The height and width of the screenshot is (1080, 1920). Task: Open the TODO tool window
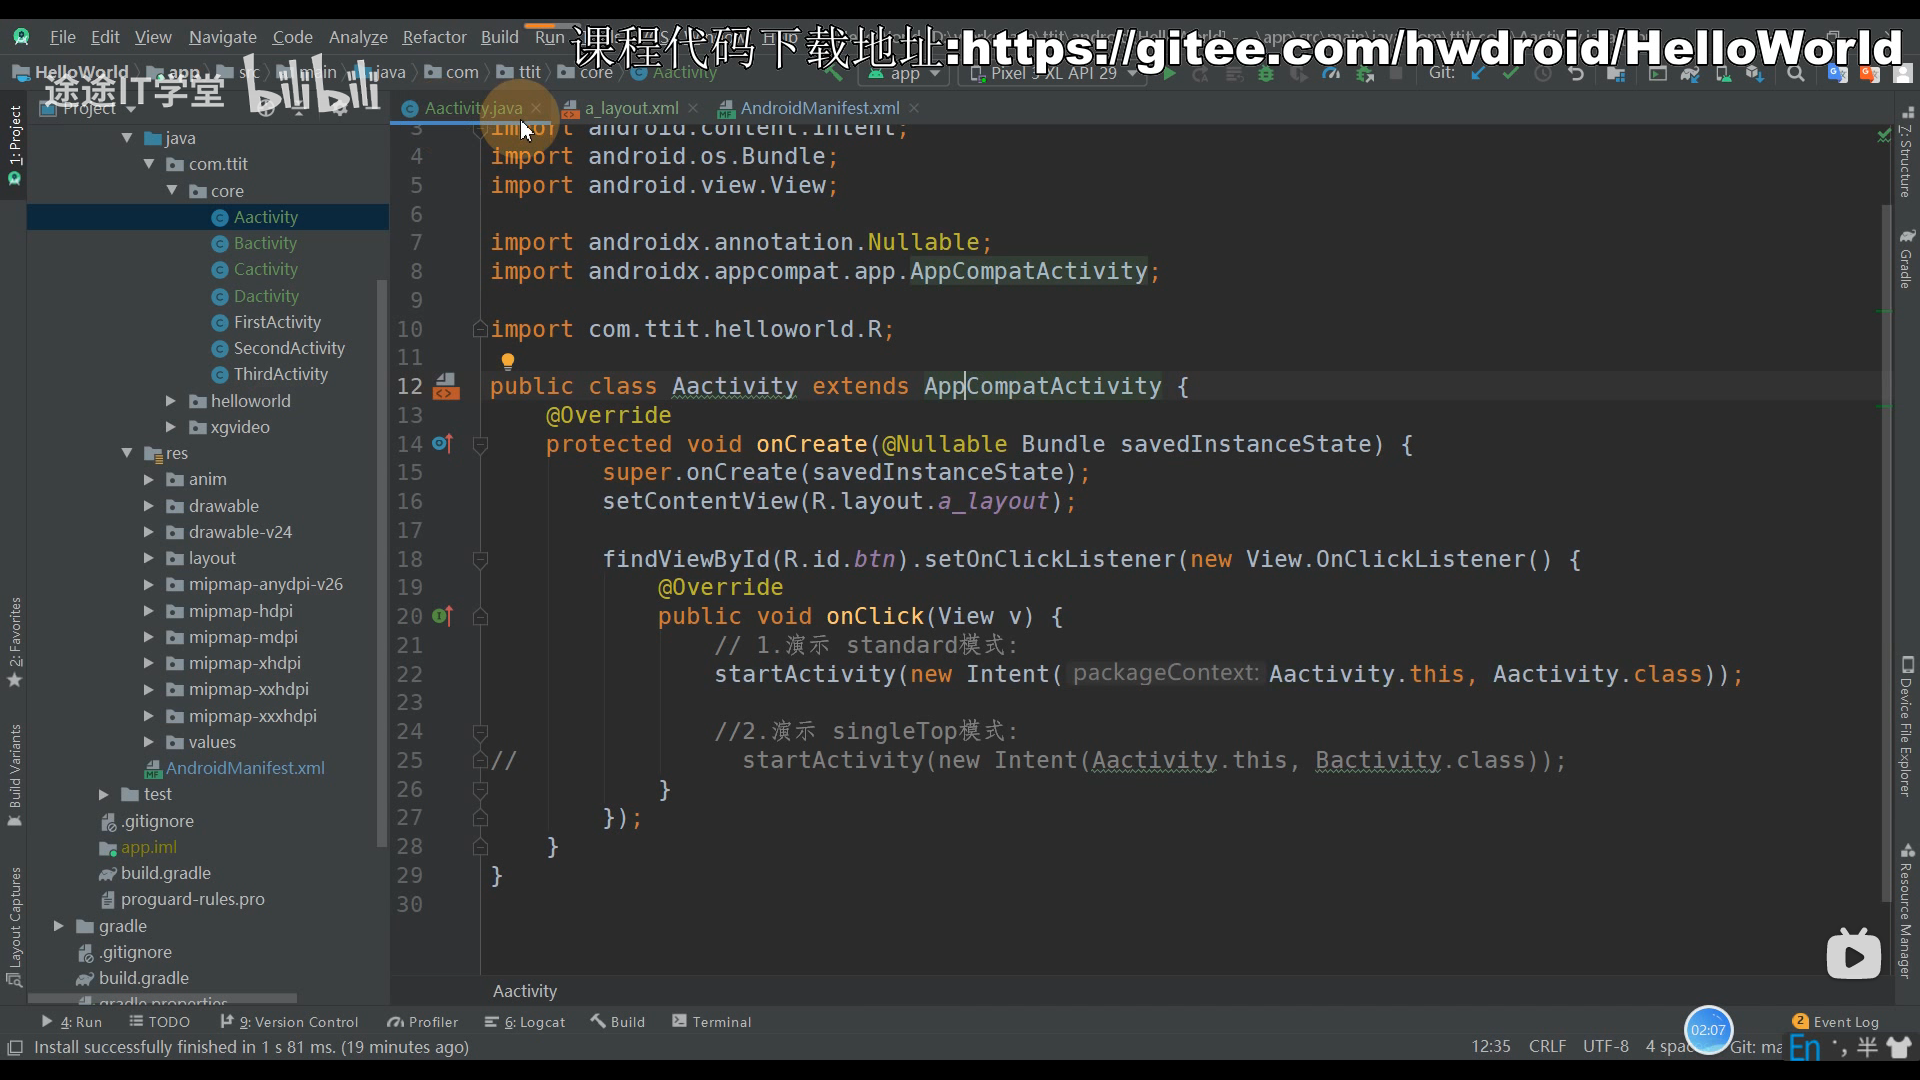click(160, 1022)
